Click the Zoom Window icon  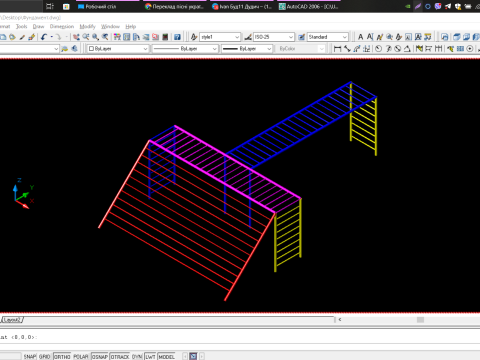point(96,37)
